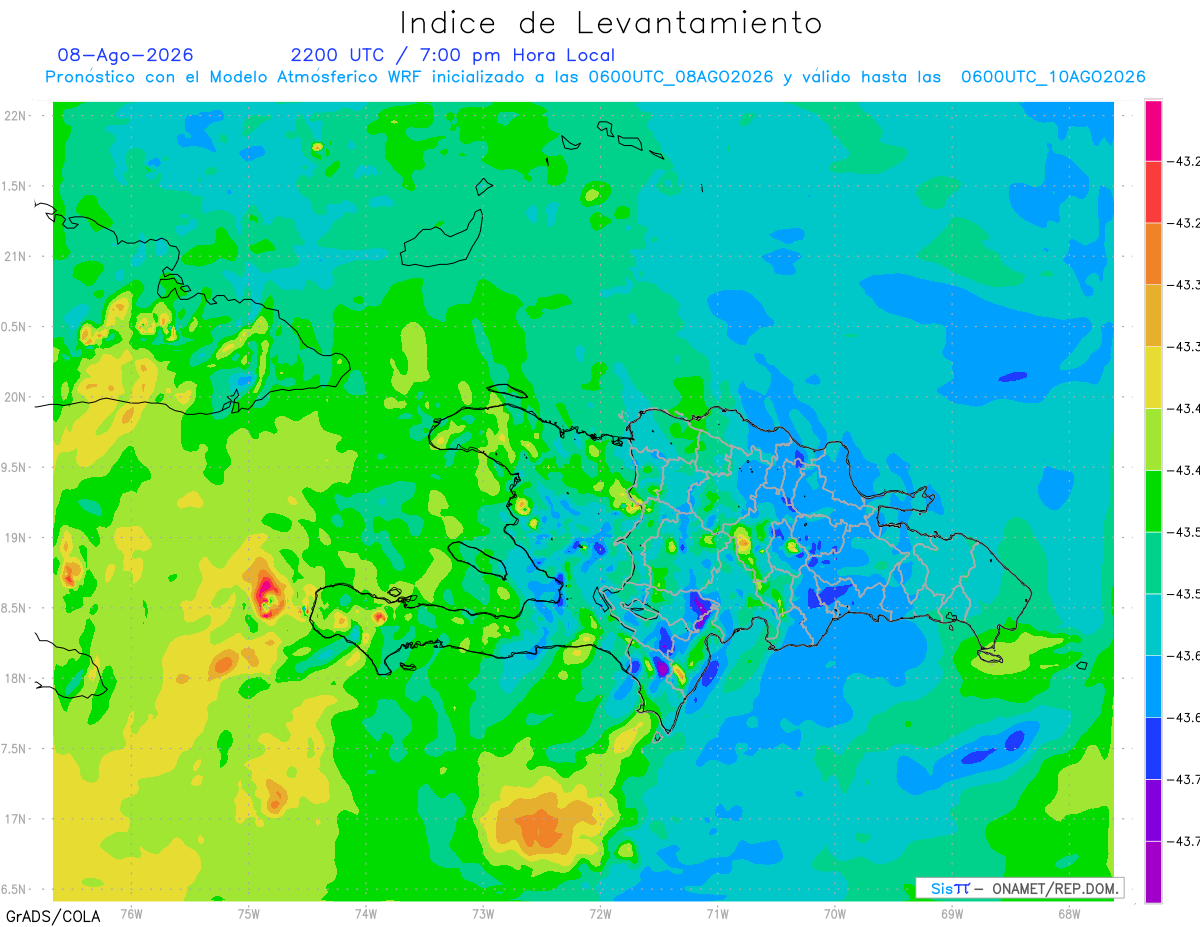The width and height of the screenshot is (1200, 927).
Task: Select the dark blue legend swatch
Action: [x=1153, y=748]
